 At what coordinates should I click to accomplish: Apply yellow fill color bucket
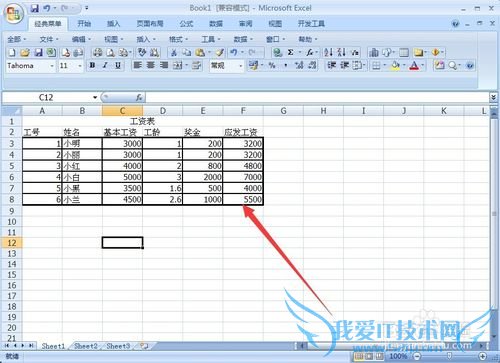[396, 65]
